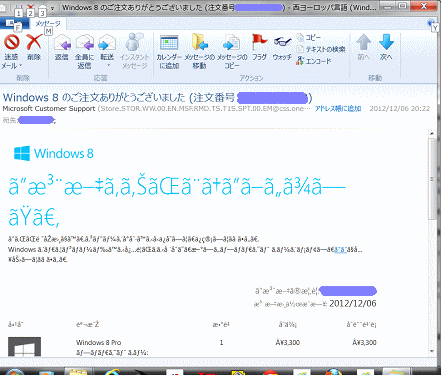The width and height of the screenshot is (441, 376).
Task: Add to calendar with カレンダーに追加 icon
Action: 169,43
